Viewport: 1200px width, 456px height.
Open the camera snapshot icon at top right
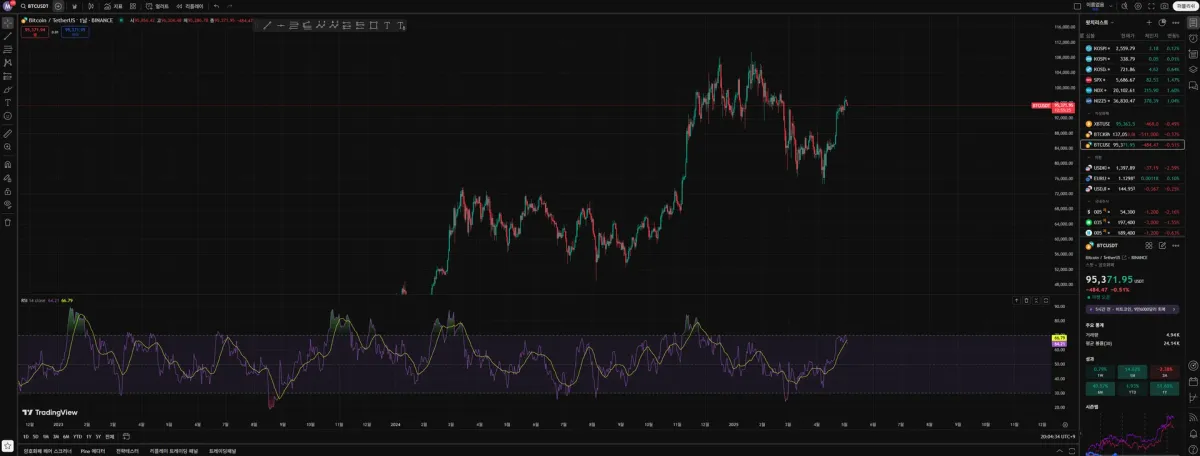click(1163, 6)
